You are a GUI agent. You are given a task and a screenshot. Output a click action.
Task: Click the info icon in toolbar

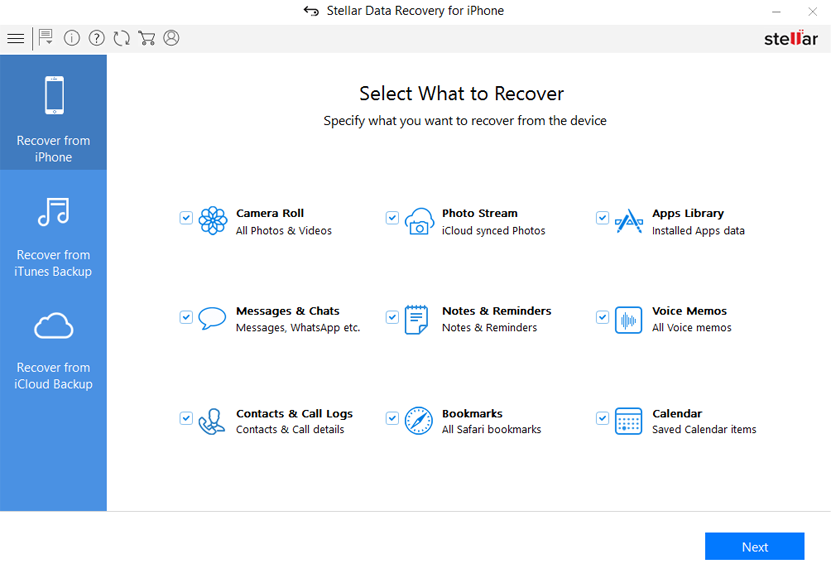coord(72,39)
